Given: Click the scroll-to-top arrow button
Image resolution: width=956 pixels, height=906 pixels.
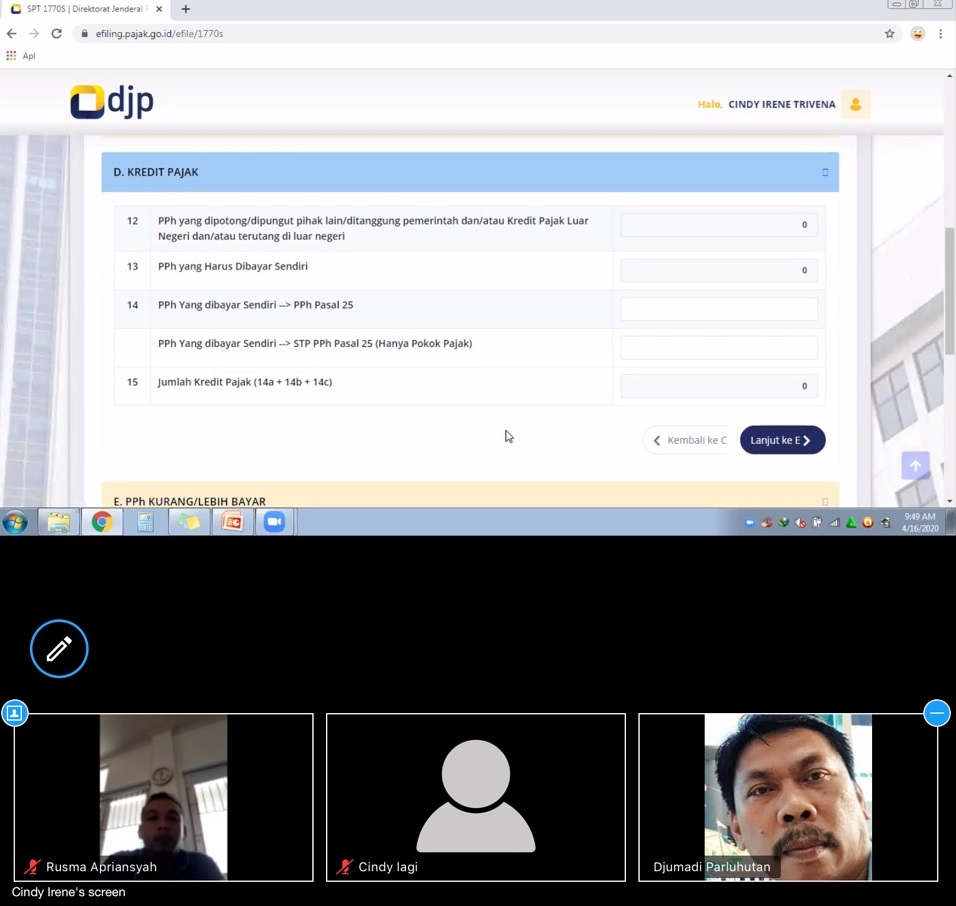Looking at the screenshot, I should point(915,465).
